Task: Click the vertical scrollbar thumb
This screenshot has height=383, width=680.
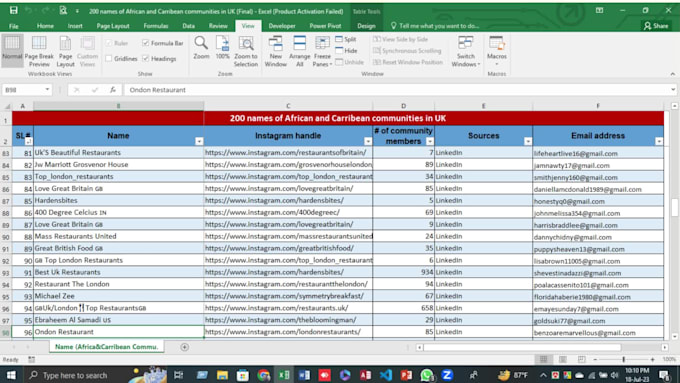Action: (x=674, y=207)
